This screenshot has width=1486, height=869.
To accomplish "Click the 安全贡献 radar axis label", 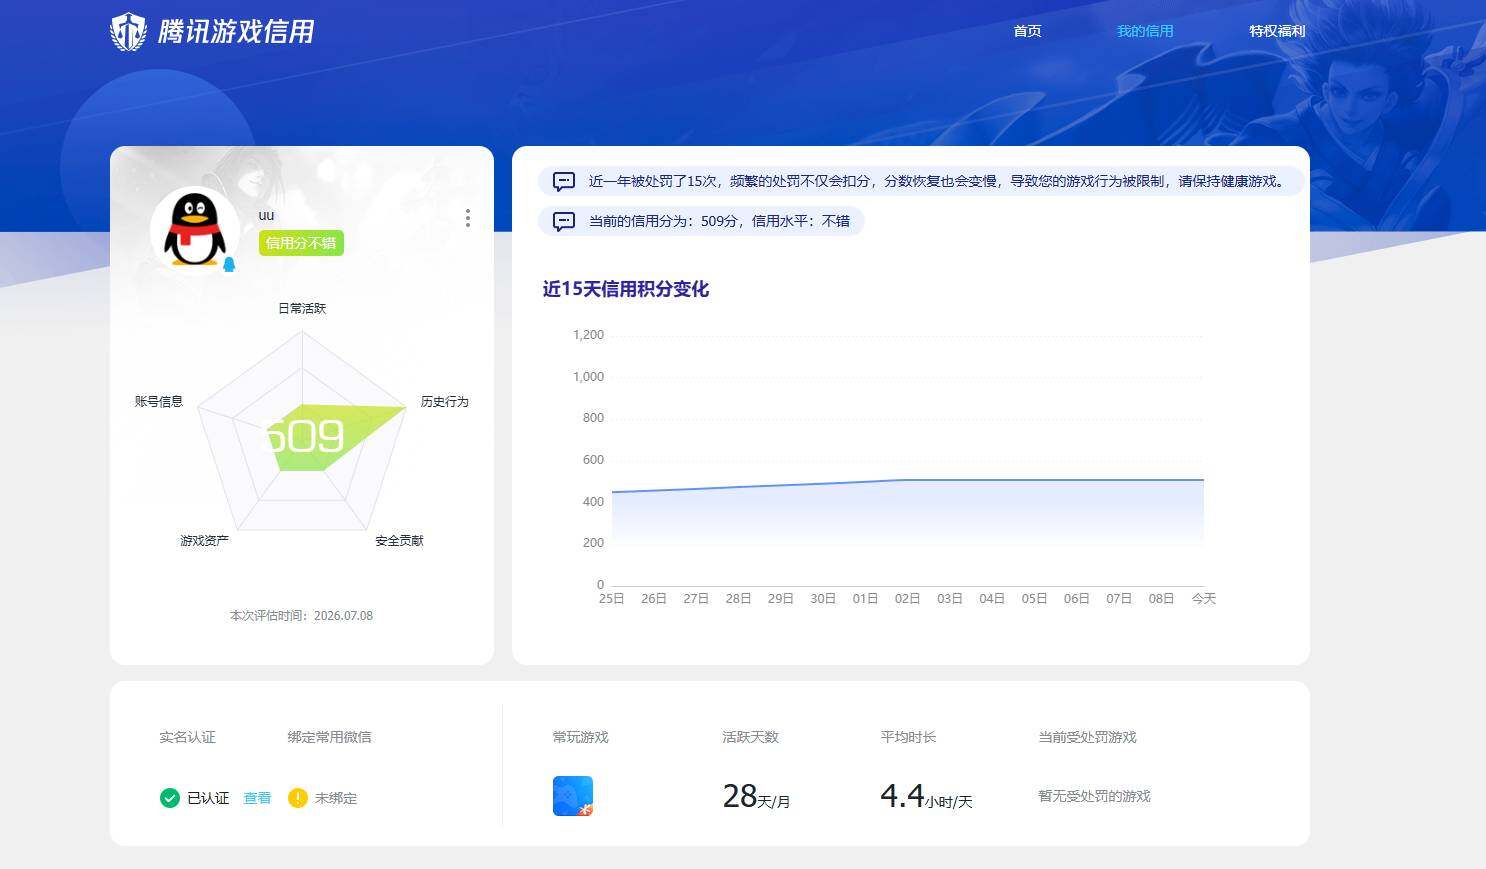I will [399, 540].
